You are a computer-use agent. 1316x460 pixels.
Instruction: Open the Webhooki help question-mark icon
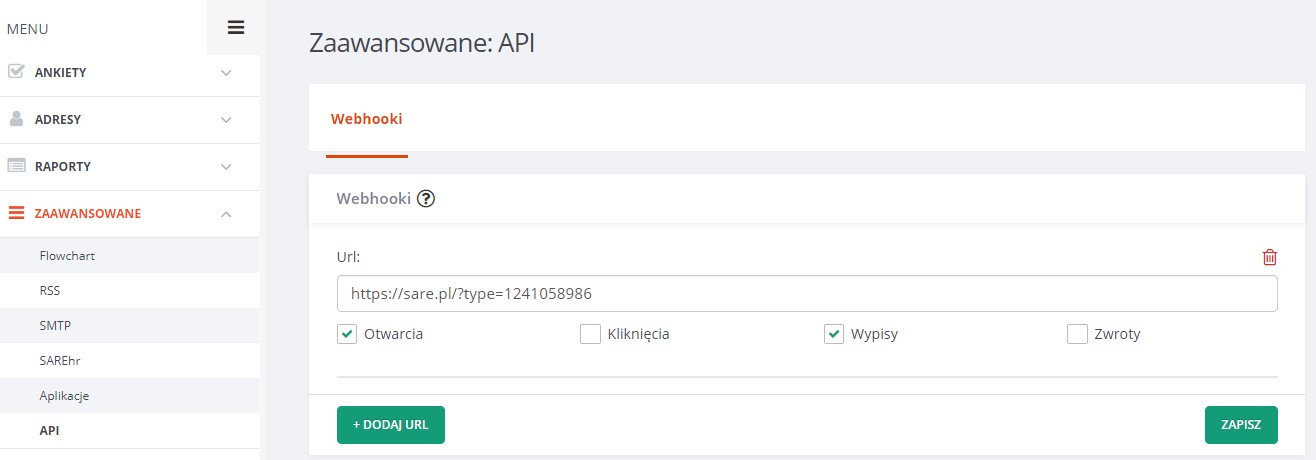[x=427, y=198]
